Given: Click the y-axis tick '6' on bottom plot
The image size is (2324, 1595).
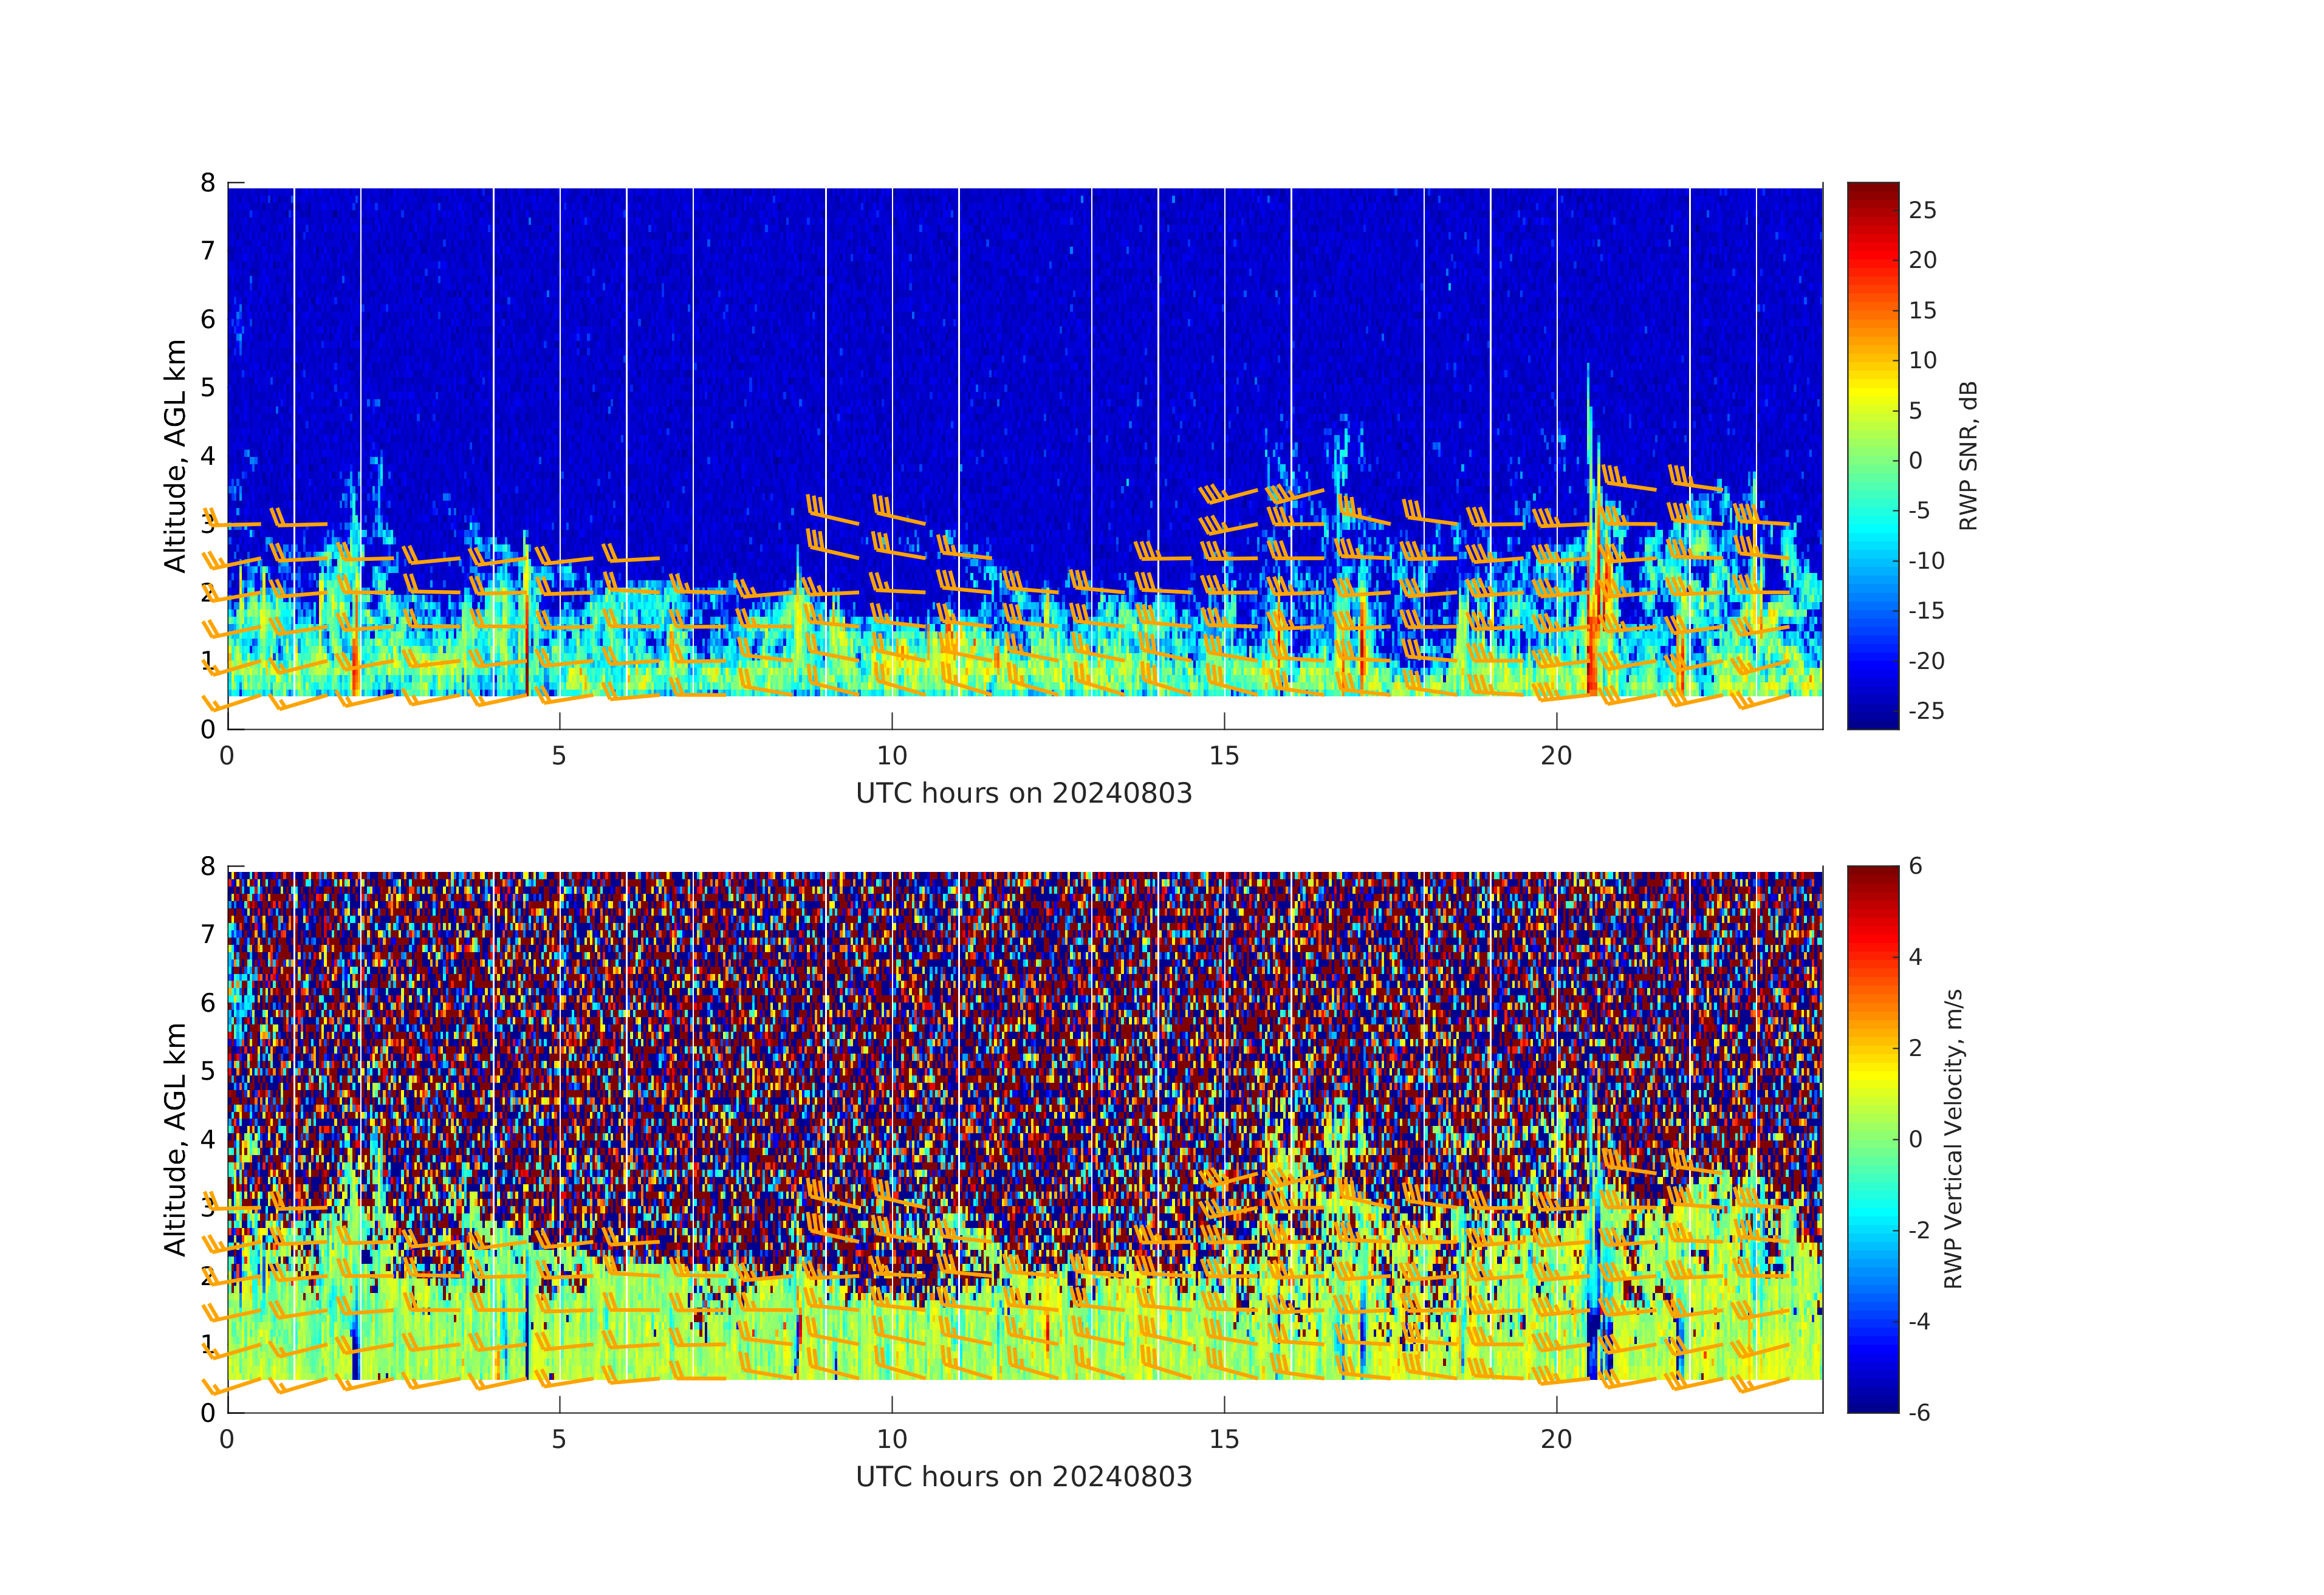Looking at the screenshot, I should tap(208, 1003).
